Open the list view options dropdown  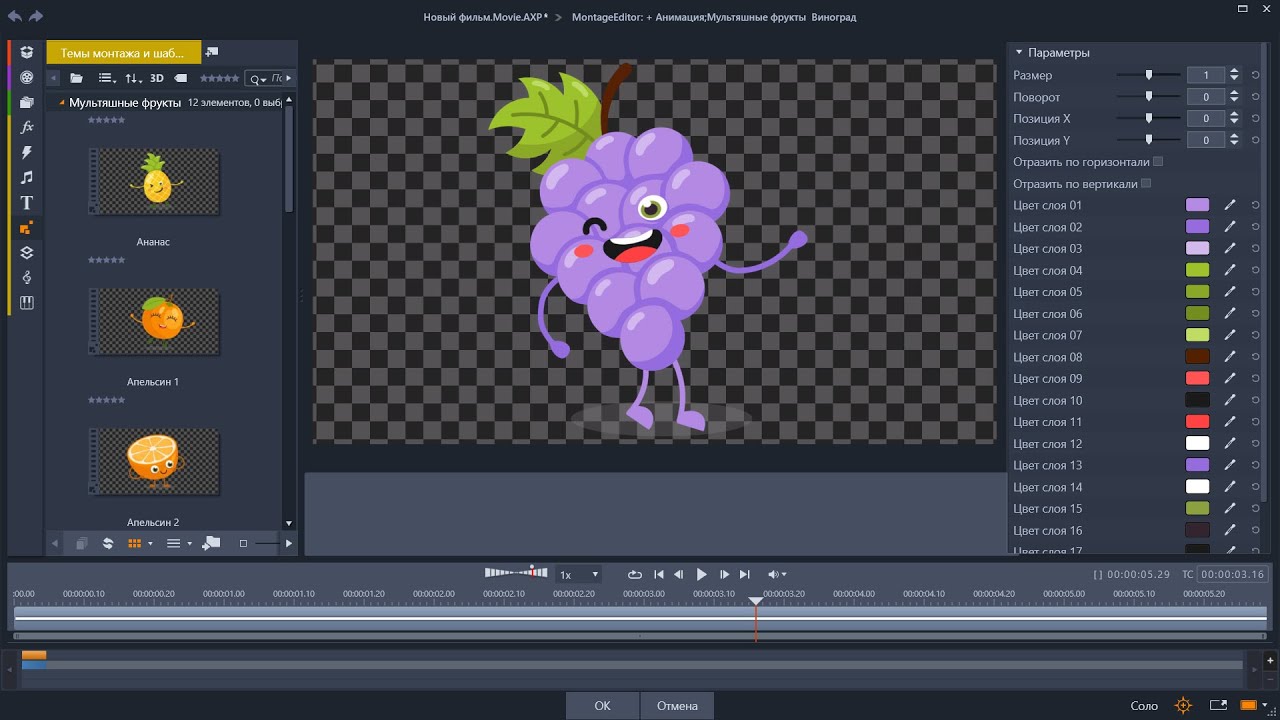107,78
